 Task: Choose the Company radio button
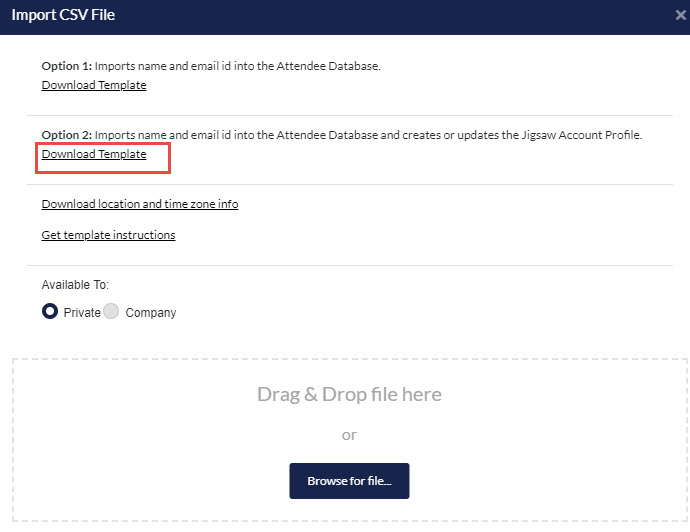click(x=111, y=312)
